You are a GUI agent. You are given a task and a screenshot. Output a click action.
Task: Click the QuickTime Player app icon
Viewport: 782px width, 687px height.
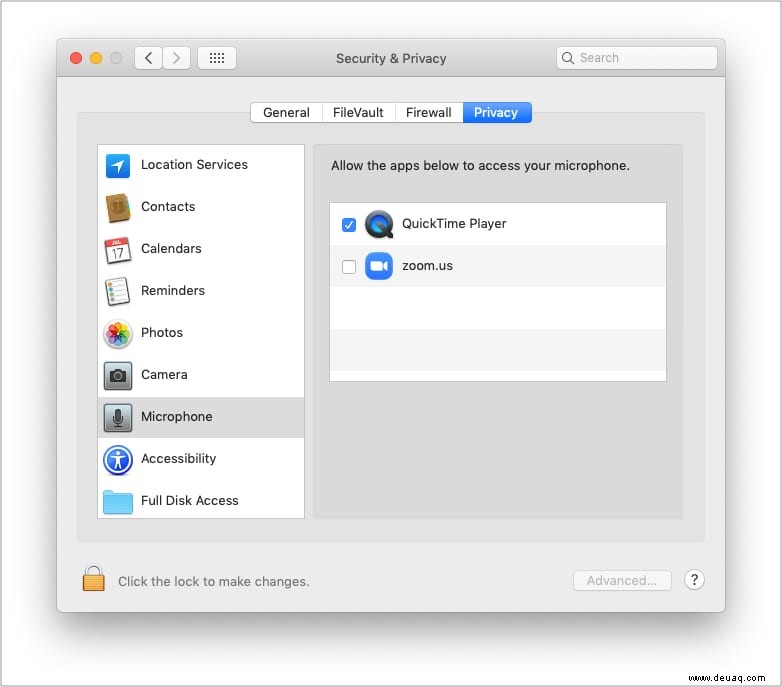pos(379,224)
